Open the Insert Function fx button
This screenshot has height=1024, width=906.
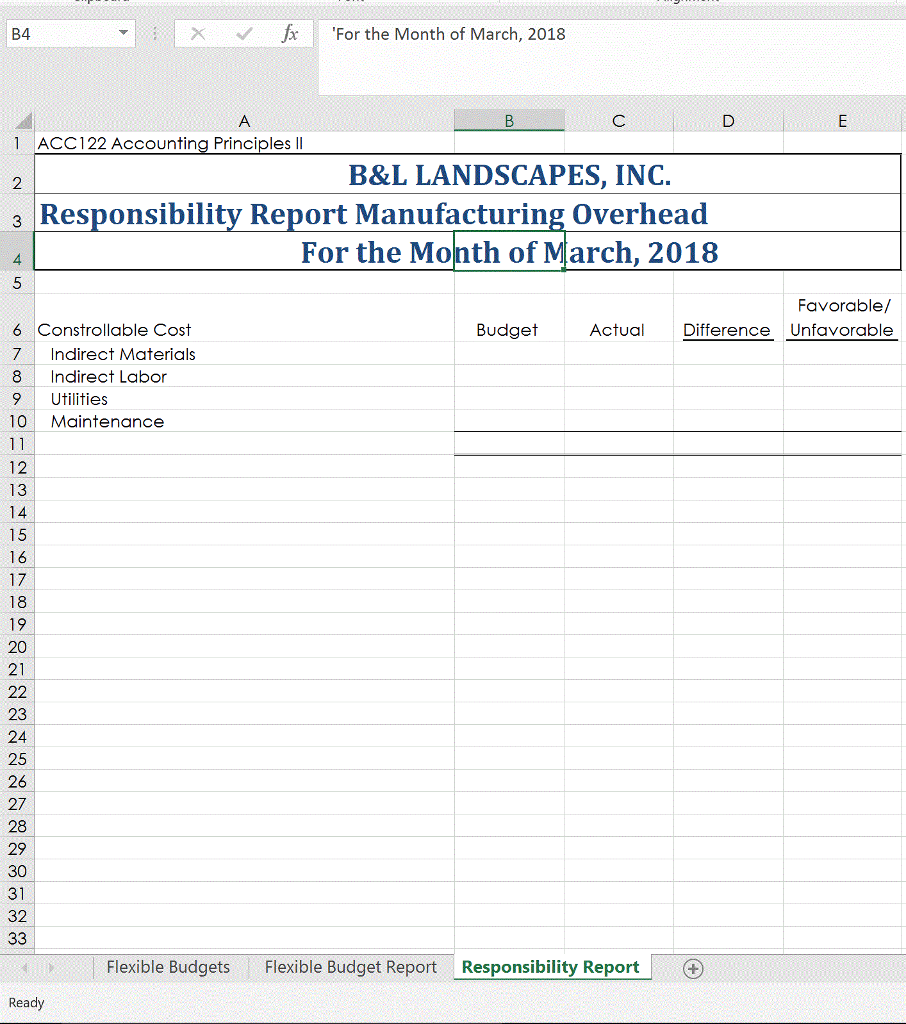289,34
